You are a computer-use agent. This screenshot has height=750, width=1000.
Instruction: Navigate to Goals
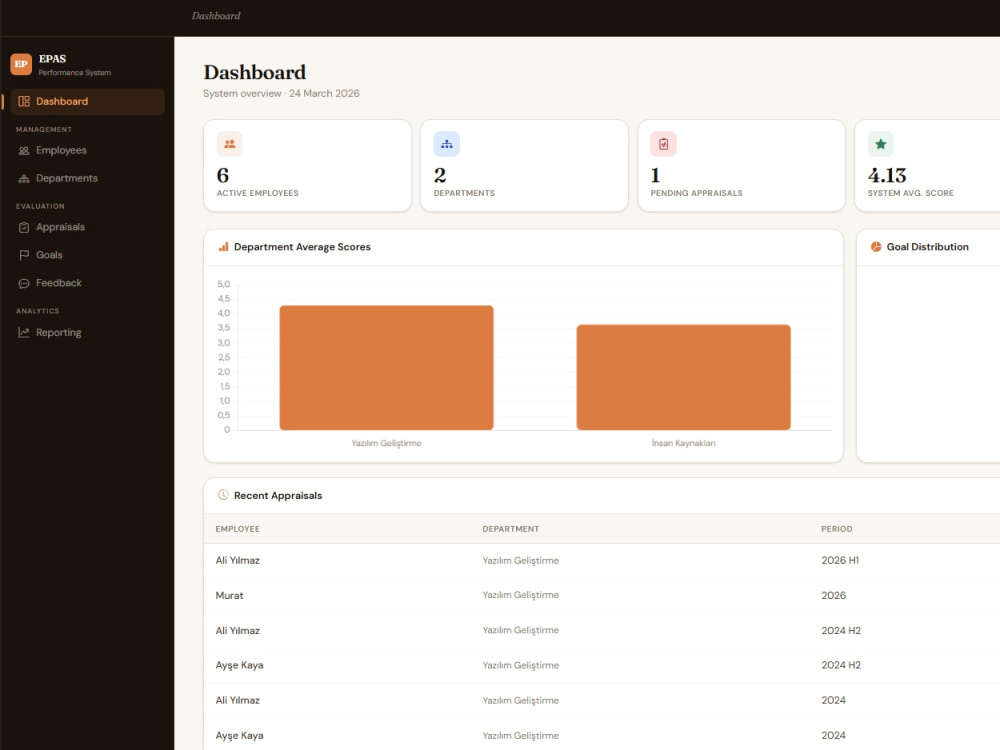pos(87,255)
